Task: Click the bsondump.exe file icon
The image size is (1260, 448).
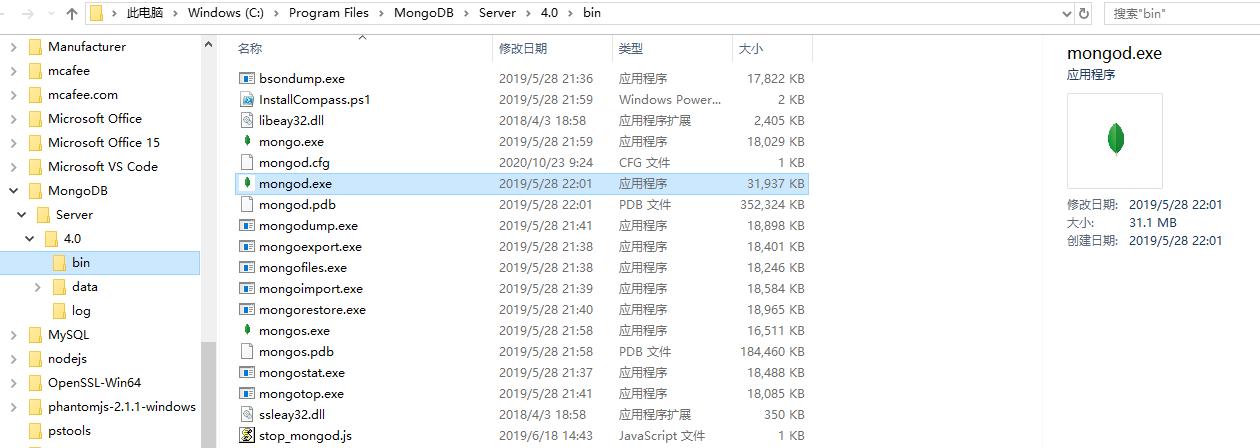Action: pos(248,78)
